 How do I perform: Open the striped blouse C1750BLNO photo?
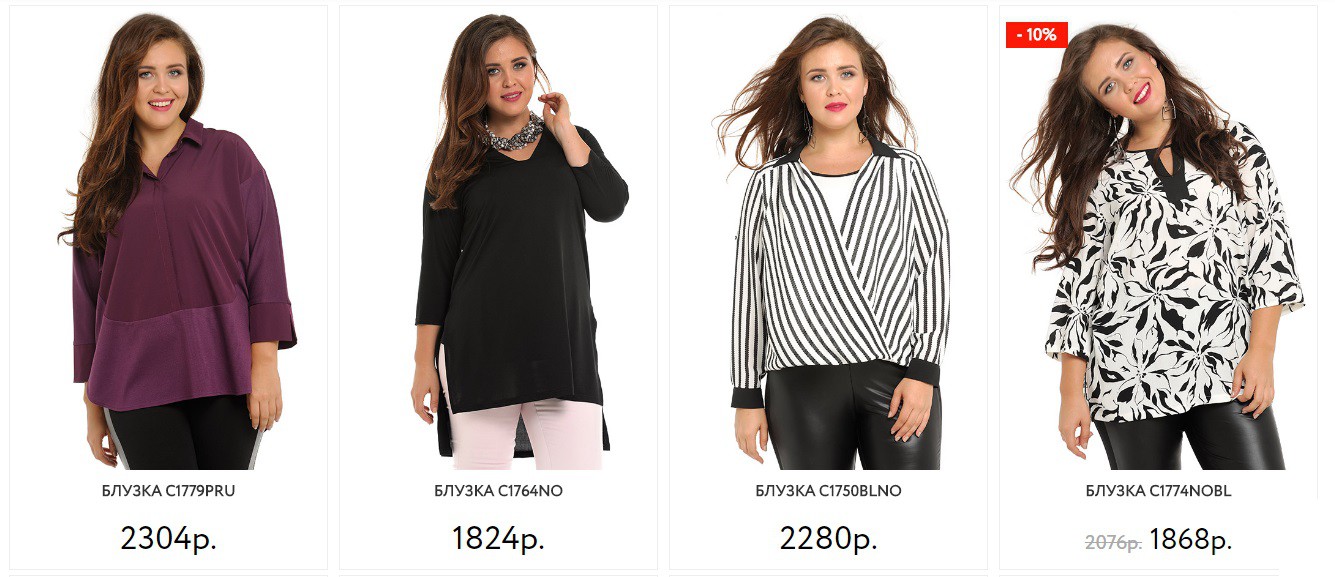click(x=828, y=241)
